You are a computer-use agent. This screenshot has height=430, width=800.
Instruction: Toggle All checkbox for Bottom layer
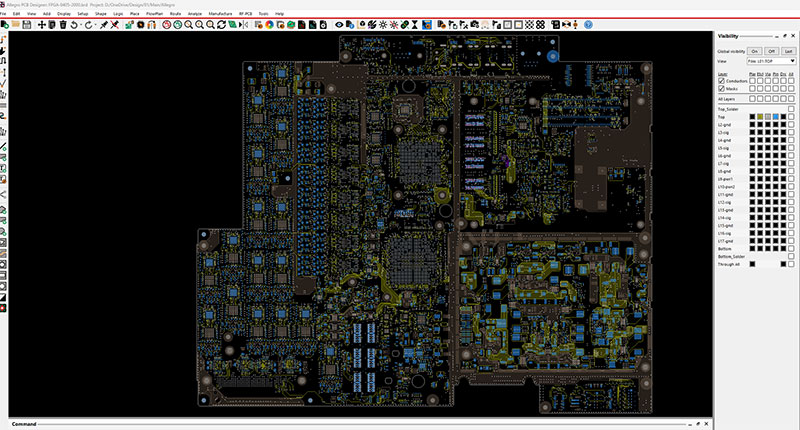791,248
